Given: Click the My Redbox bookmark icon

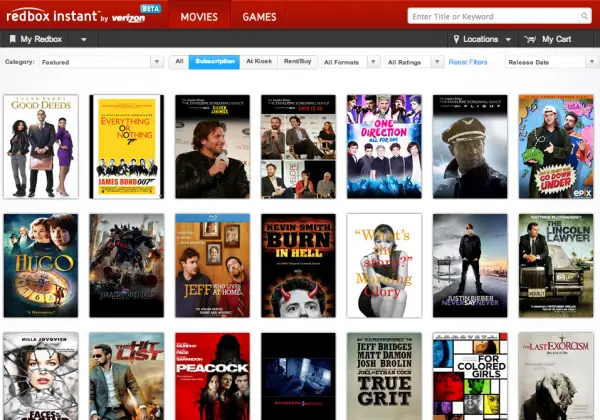Looking at the screenshot, I should click(x=13, y=39).
